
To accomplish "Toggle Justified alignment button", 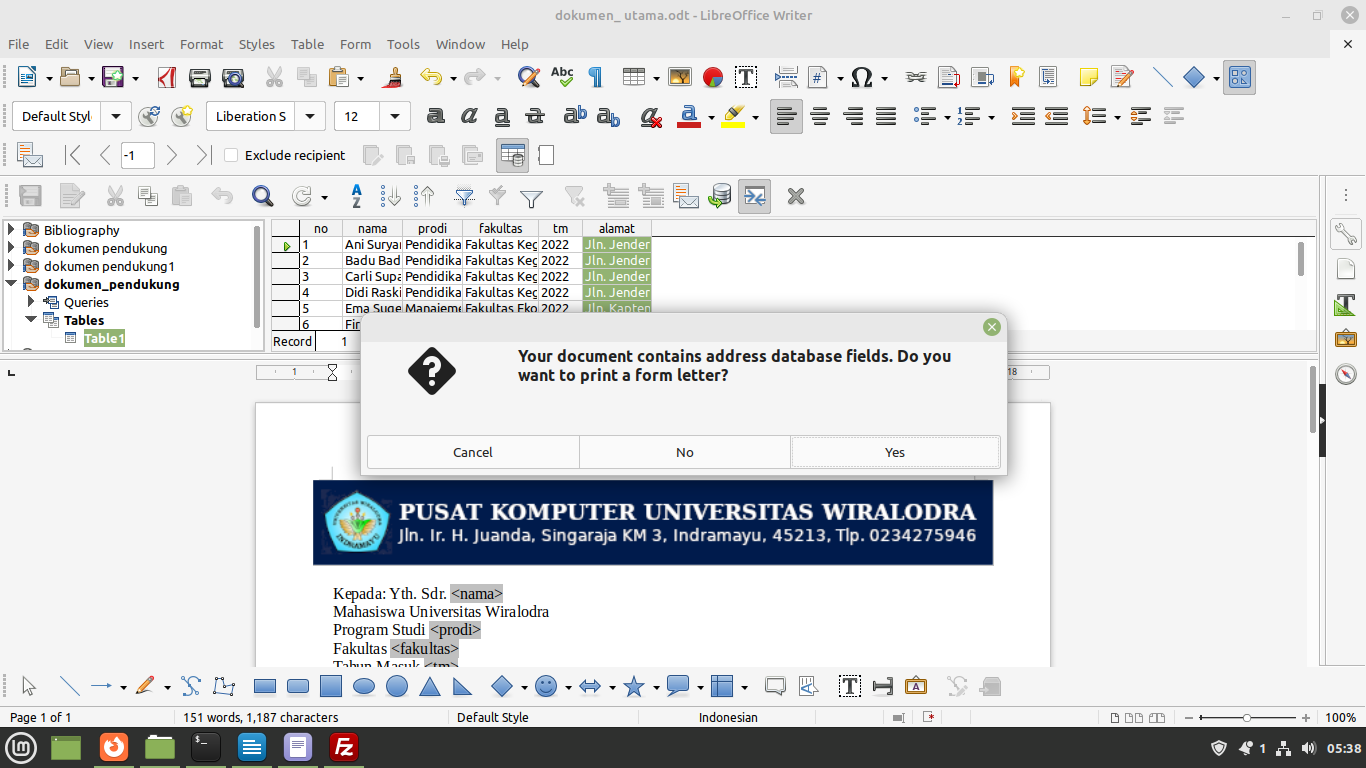I will click(886, 116).
